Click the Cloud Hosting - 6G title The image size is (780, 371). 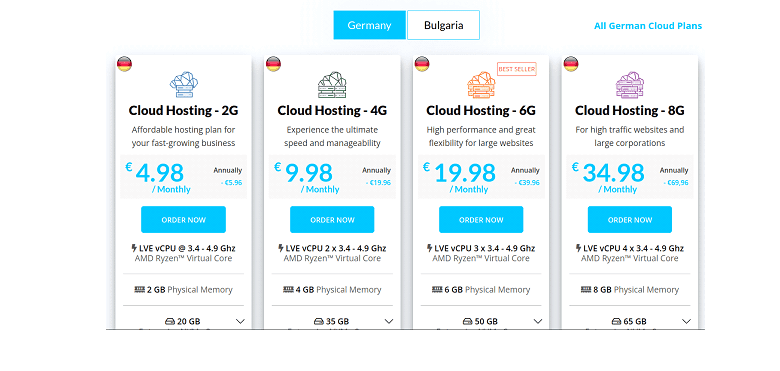(481, 110)
